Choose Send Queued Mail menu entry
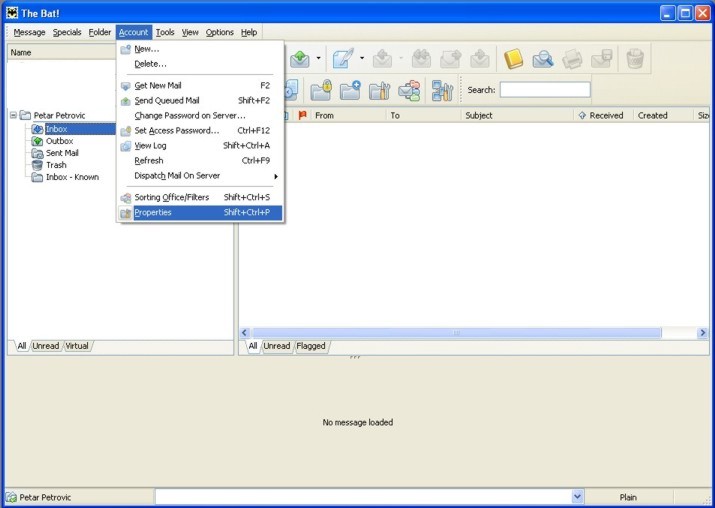The width and height of the screenshot is (715, 508). (x=200, y=100)
